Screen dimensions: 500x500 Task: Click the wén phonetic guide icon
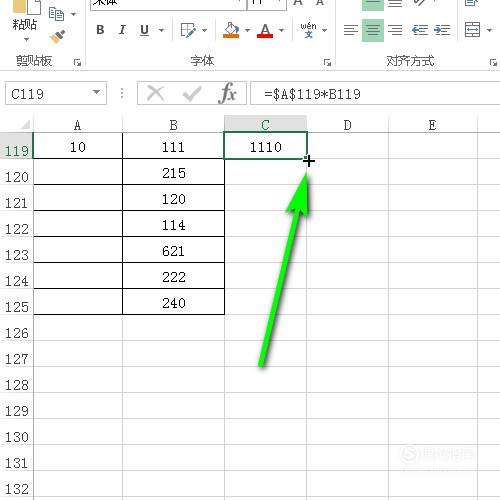(308, 30)
